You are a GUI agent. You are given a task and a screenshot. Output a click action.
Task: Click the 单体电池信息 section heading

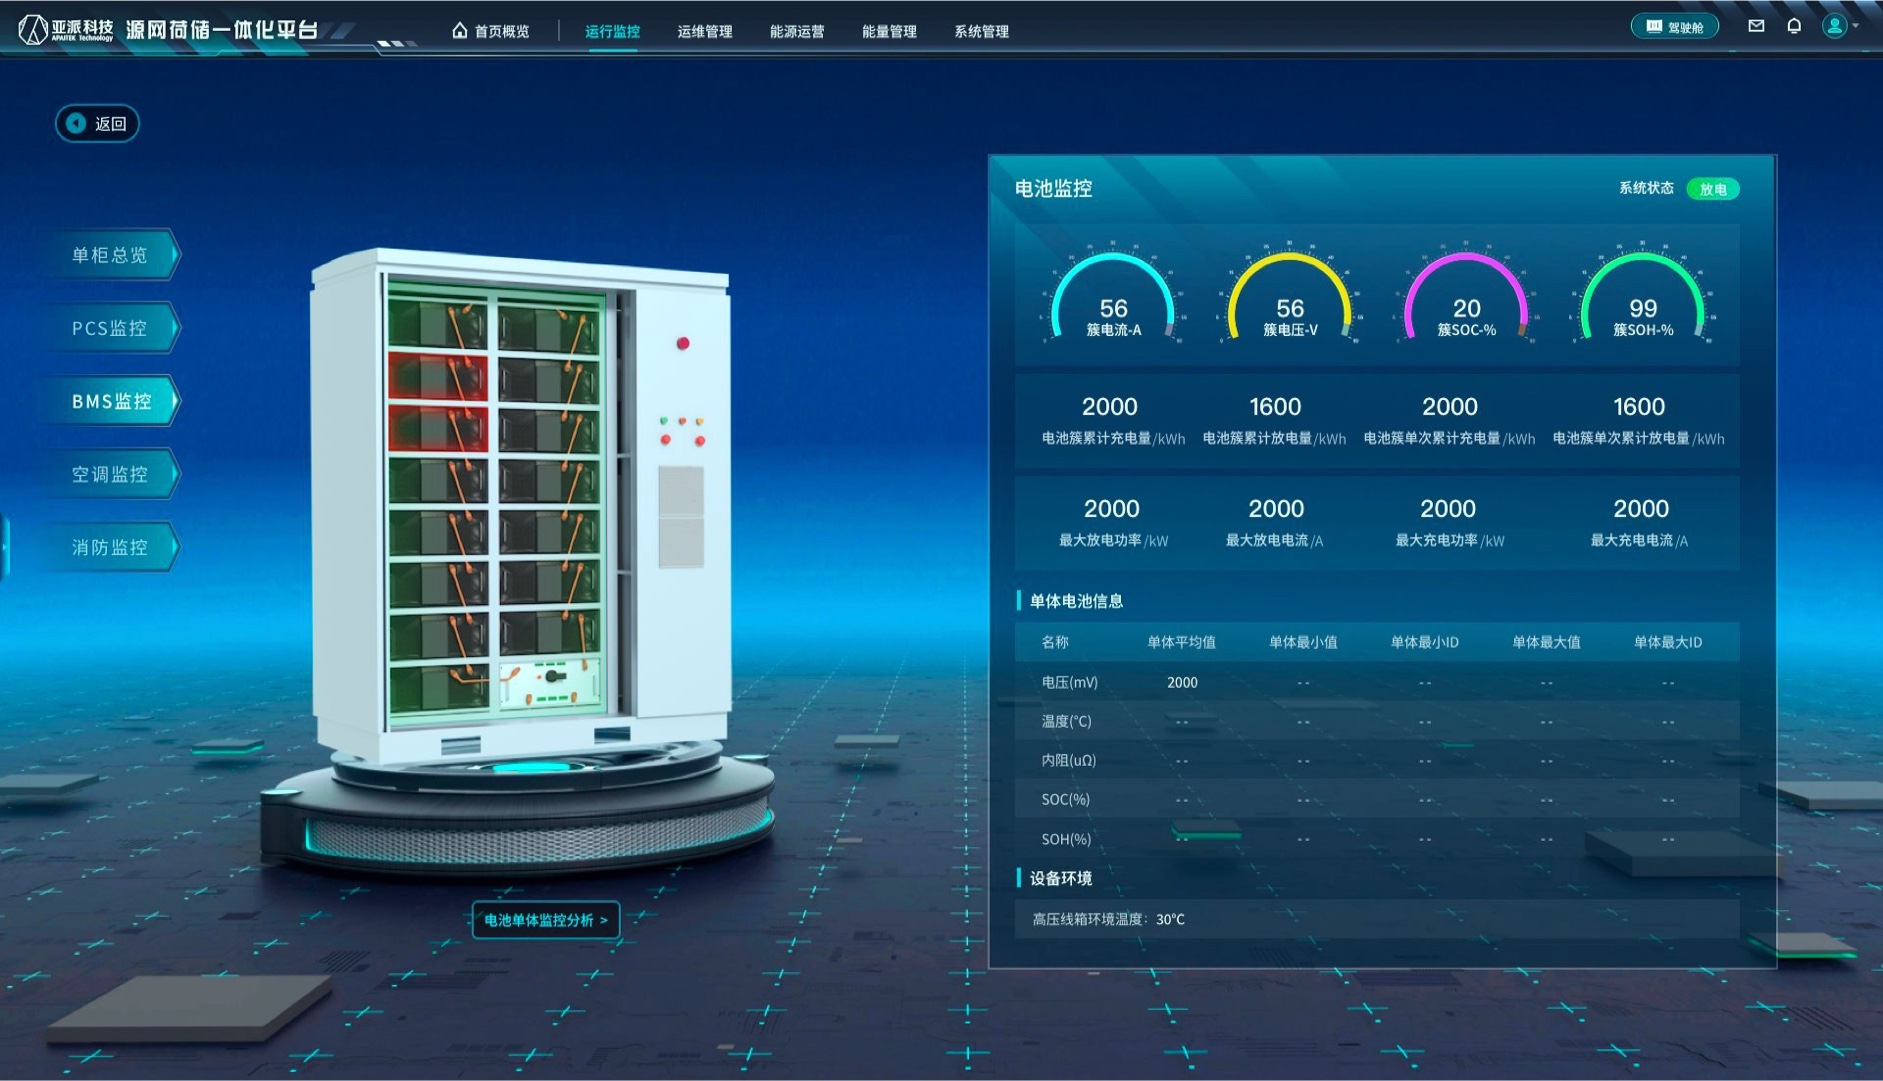point(1076,601)
